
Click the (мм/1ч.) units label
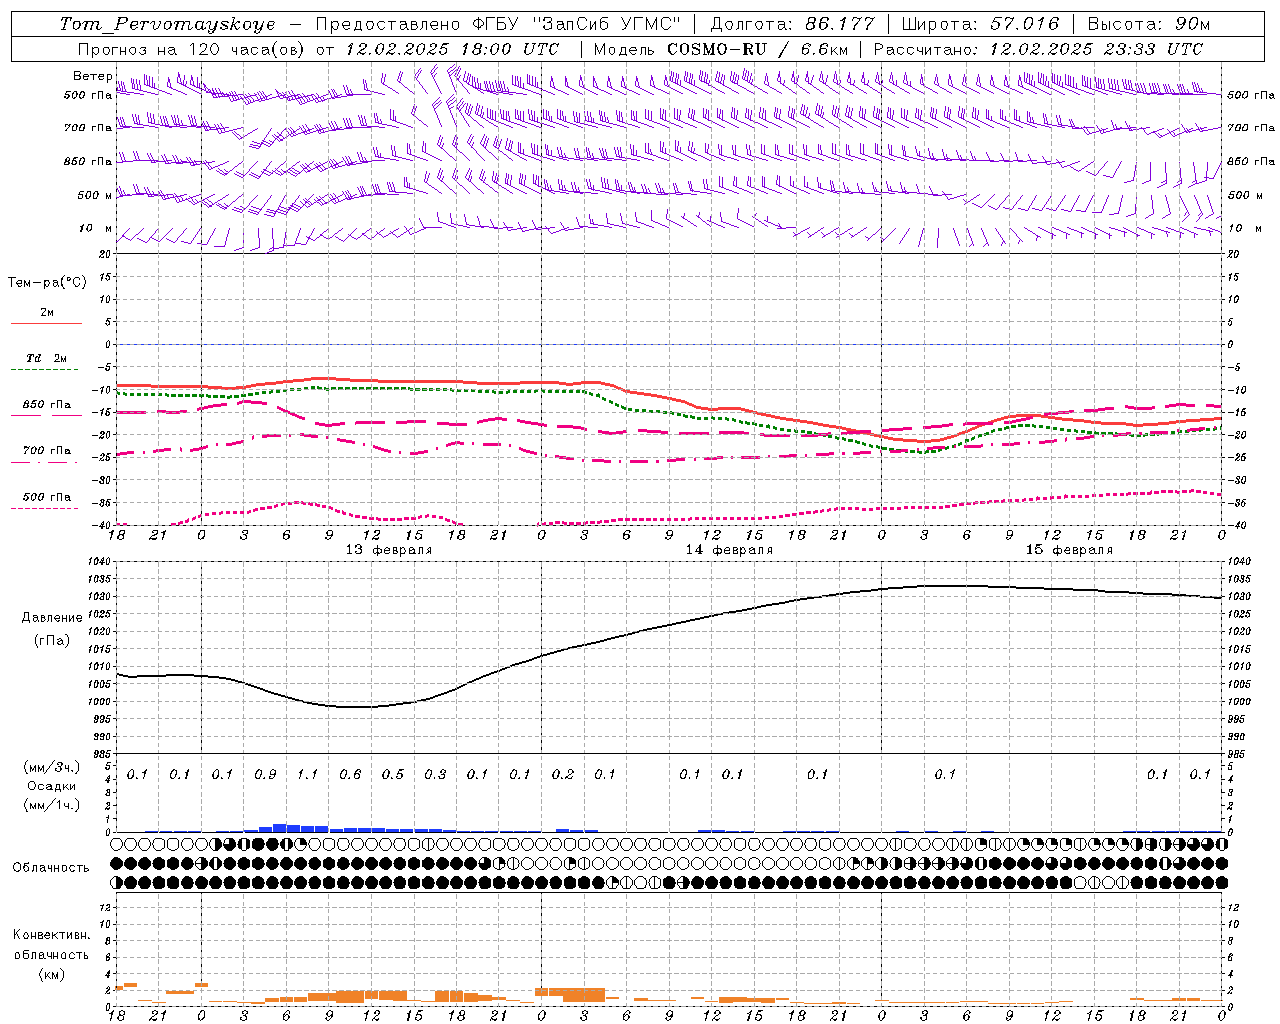[51, 805]
